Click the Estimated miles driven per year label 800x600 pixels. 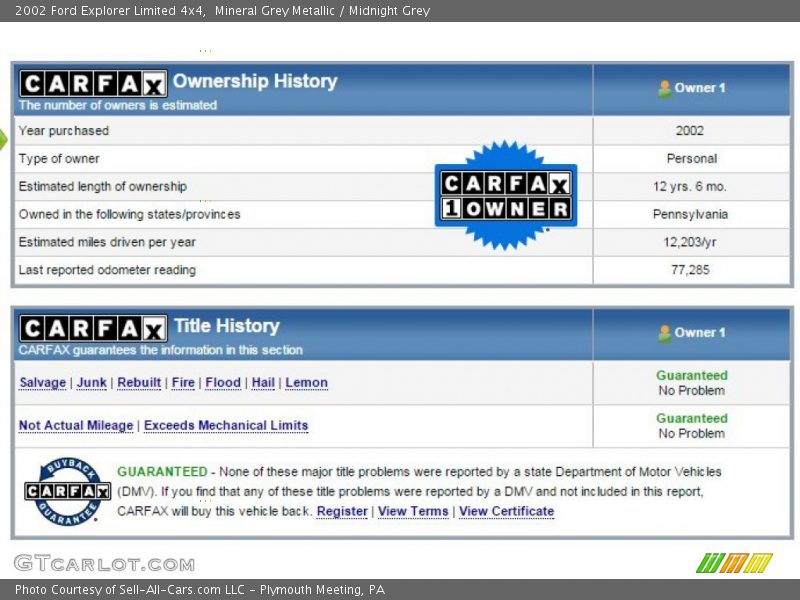(x=107, y=242)
